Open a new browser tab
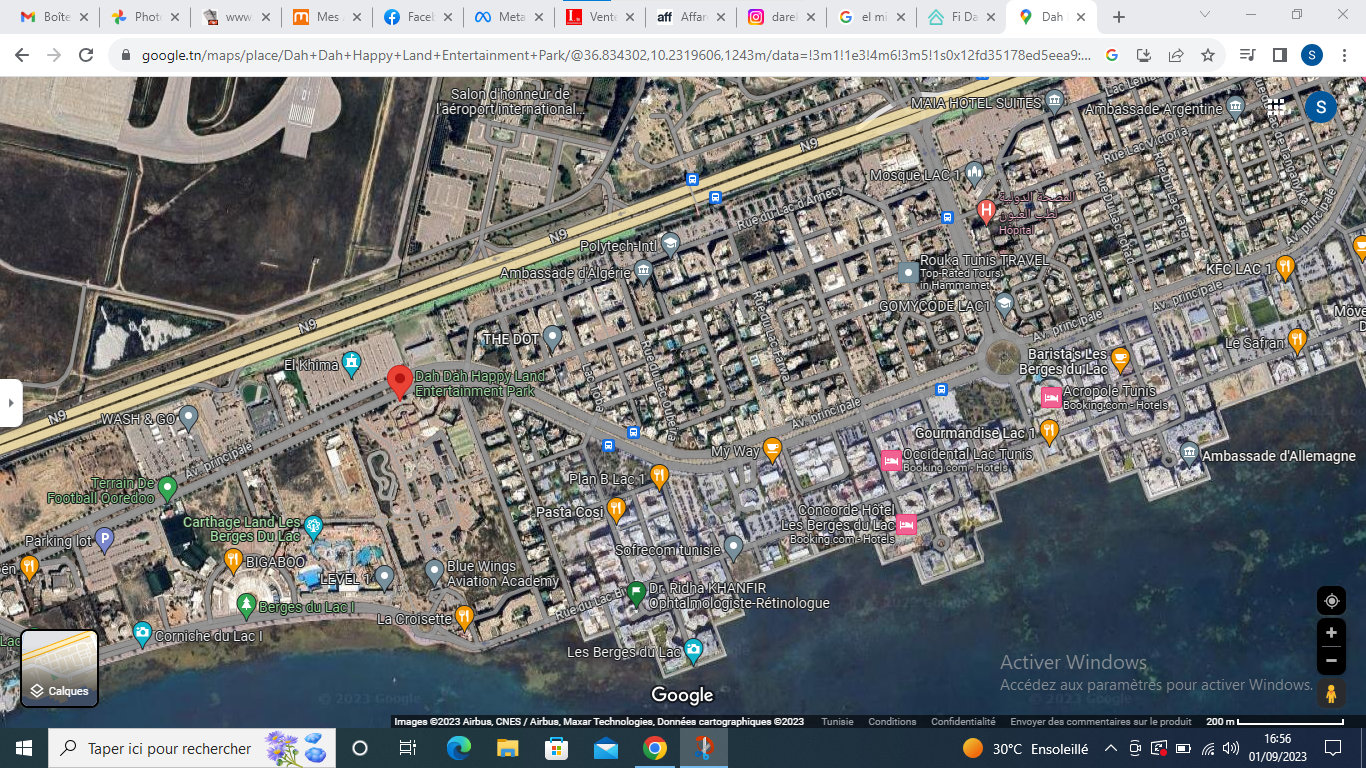The height and width of the screenshot is (768, 1366). coord(1119,17)
